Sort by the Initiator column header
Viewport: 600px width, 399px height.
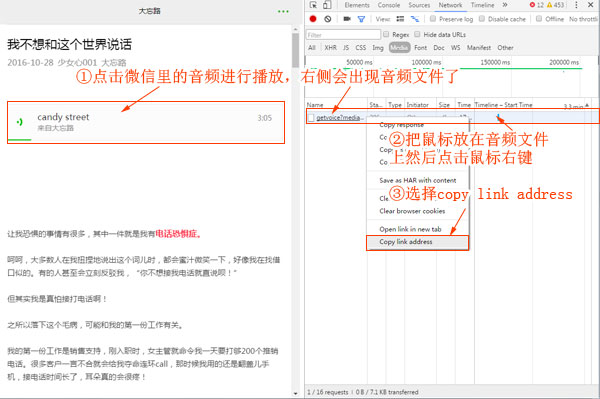[x=417, y=104]
